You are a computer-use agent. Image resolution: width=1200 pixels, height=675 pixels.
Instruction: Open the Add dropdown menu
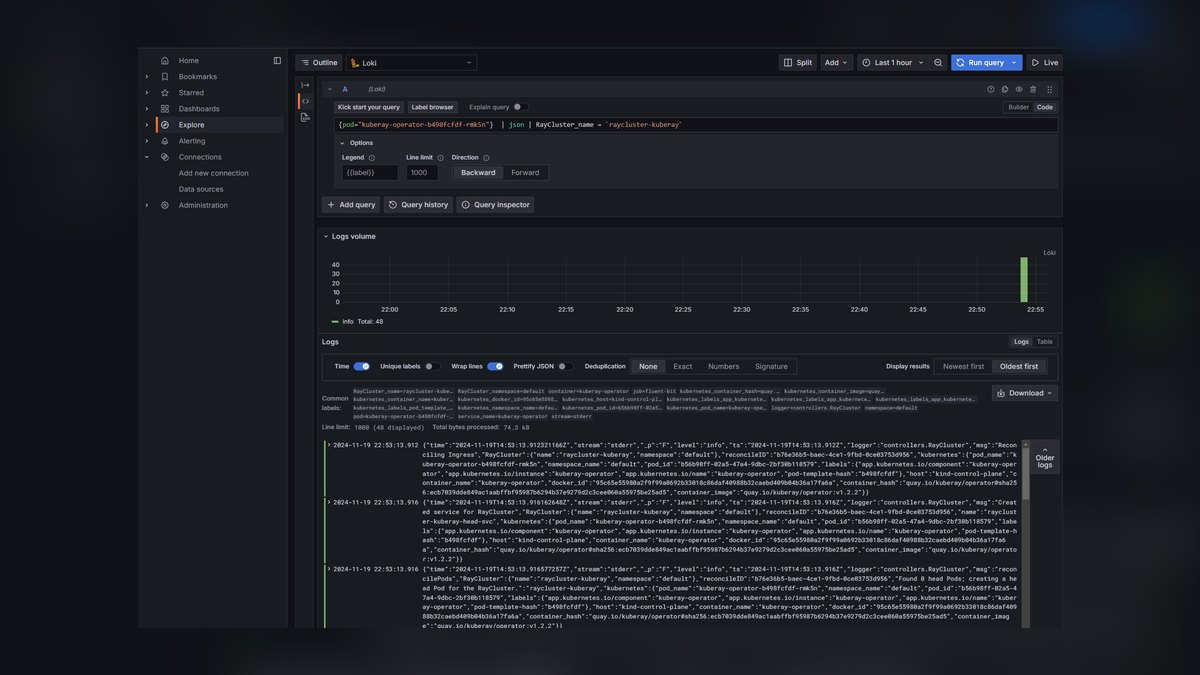[x=836, y=63]
